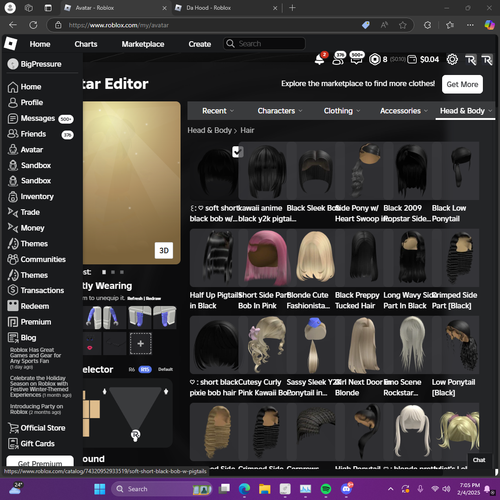
Task: Switch avatar type to R6
Action: pyautogui.click(x=132, y=369)
